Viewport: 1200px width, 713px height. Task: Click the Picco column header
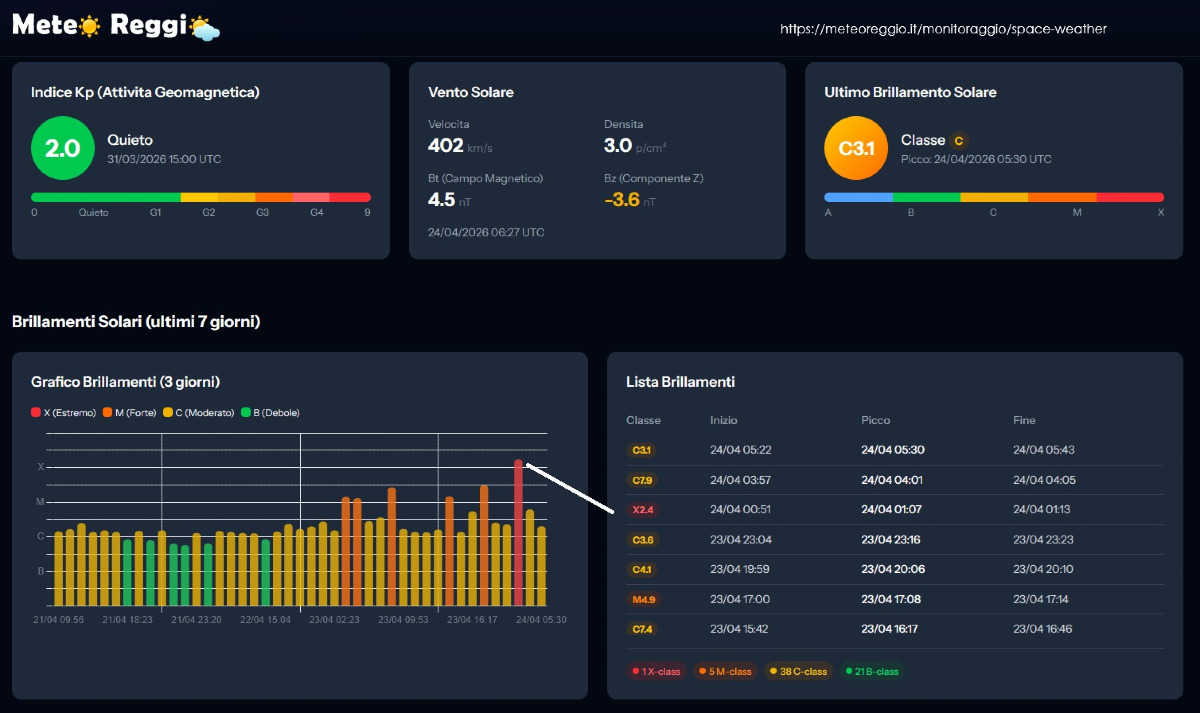tap(875, 420)
